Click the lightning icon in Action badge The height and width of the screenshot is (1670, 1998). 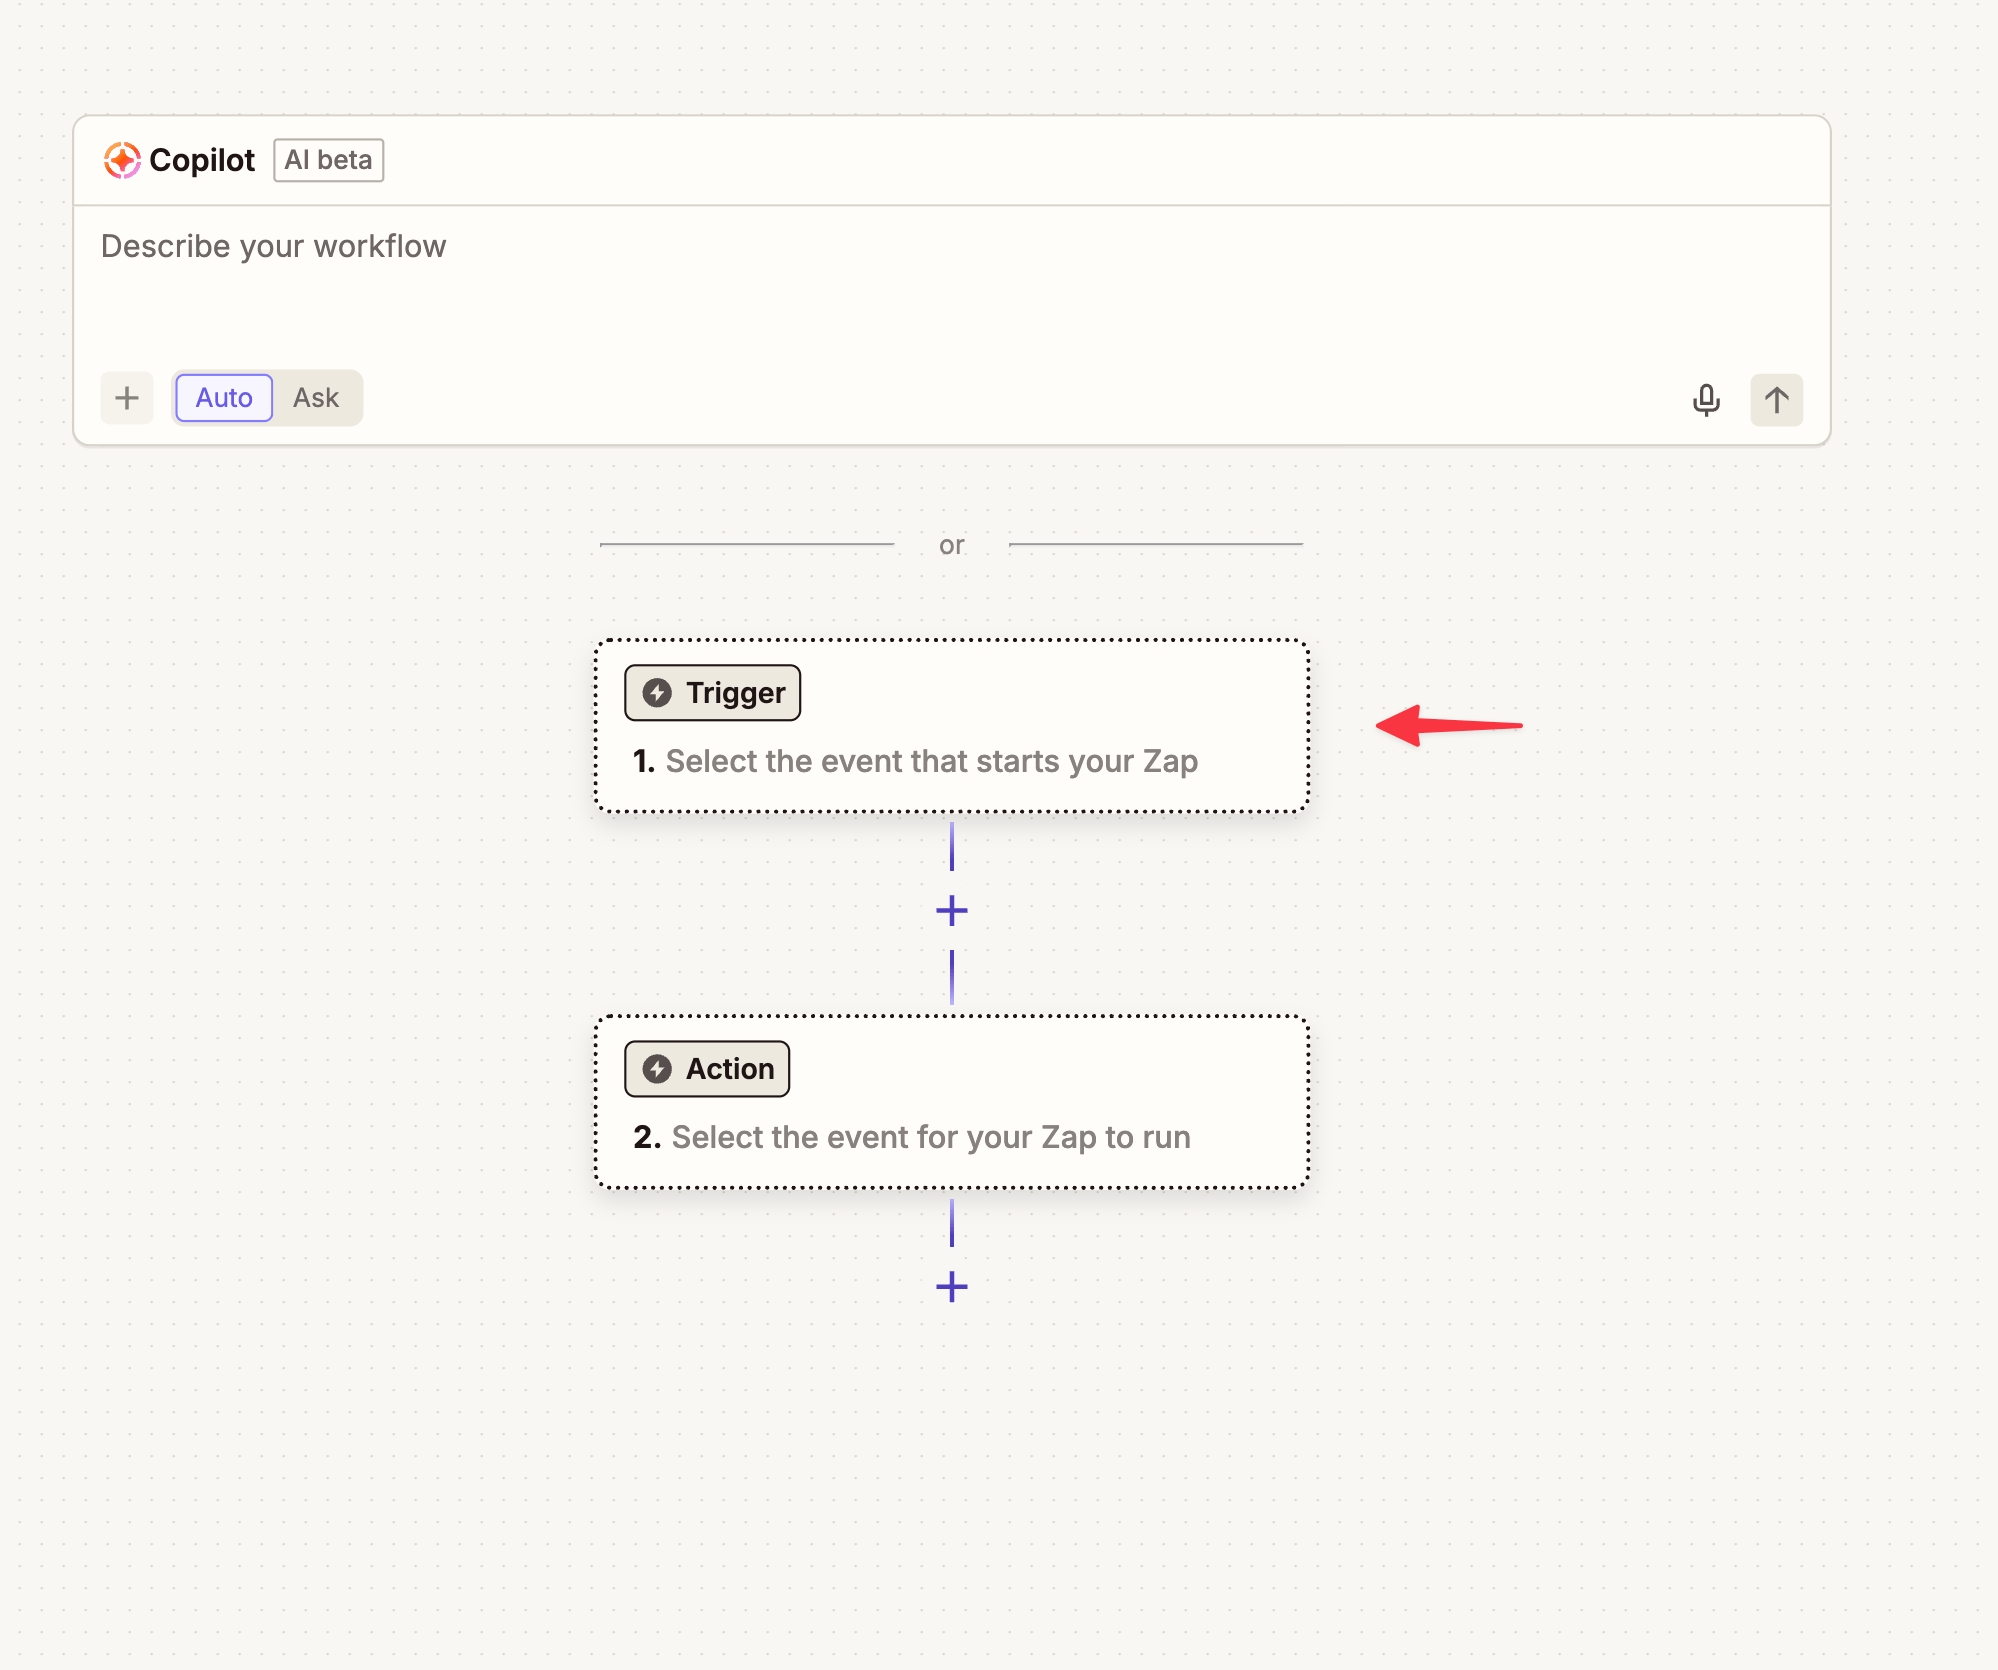pos(657,1069)
